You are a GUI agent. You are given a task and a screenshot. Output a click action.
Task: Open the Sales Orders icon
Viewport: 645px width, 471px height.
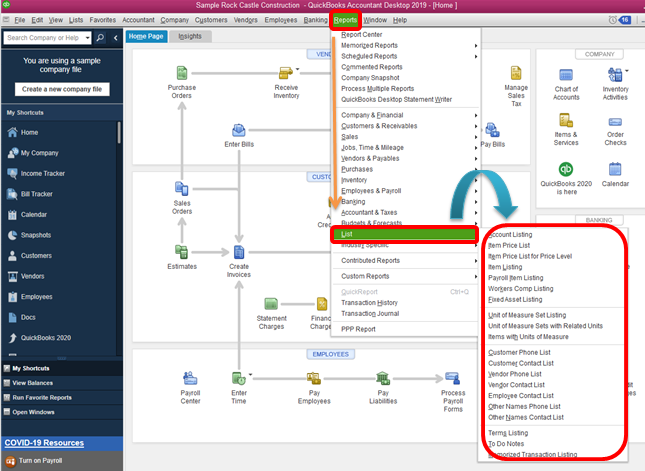(182, 189)
